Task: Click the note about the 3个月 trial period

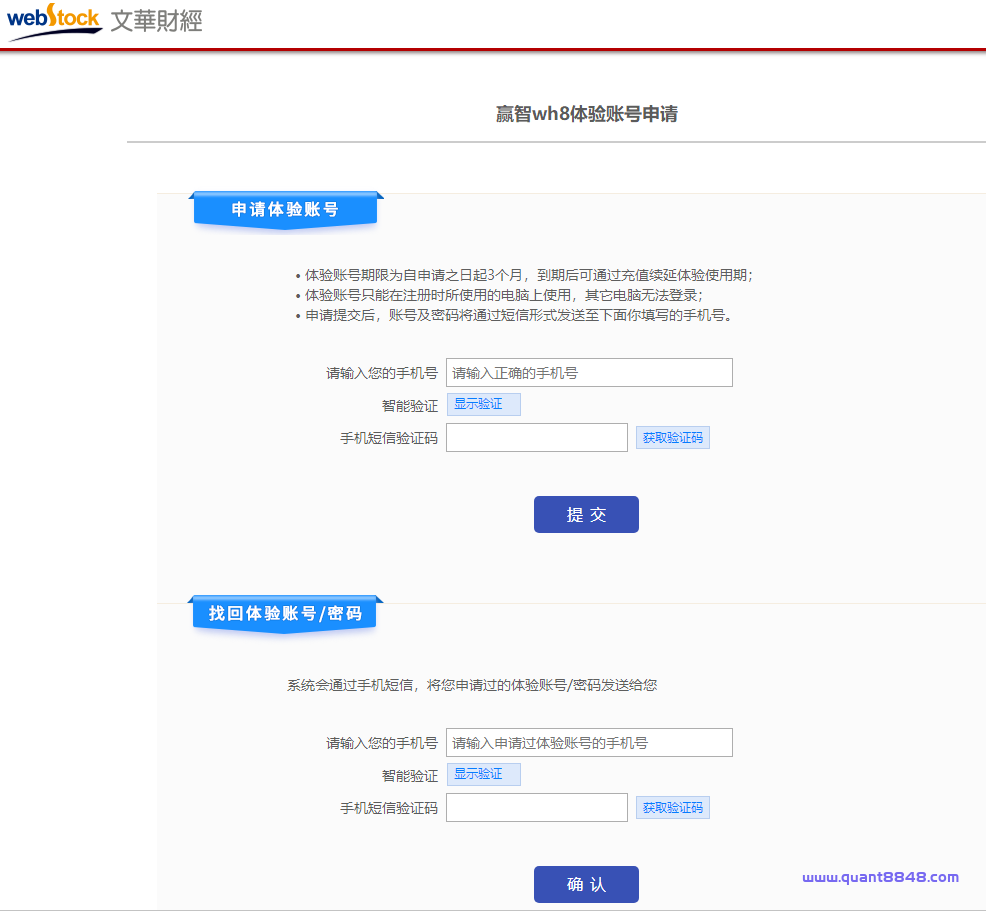Action: click(x=528, y=275)
